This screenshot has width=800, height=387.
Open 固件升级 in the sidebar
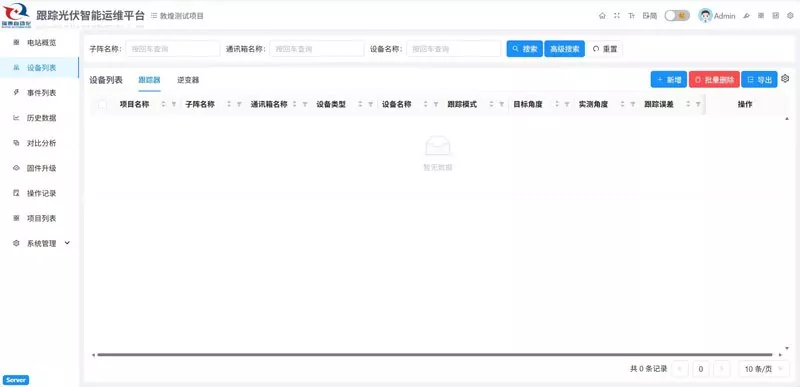click(39, 168)
